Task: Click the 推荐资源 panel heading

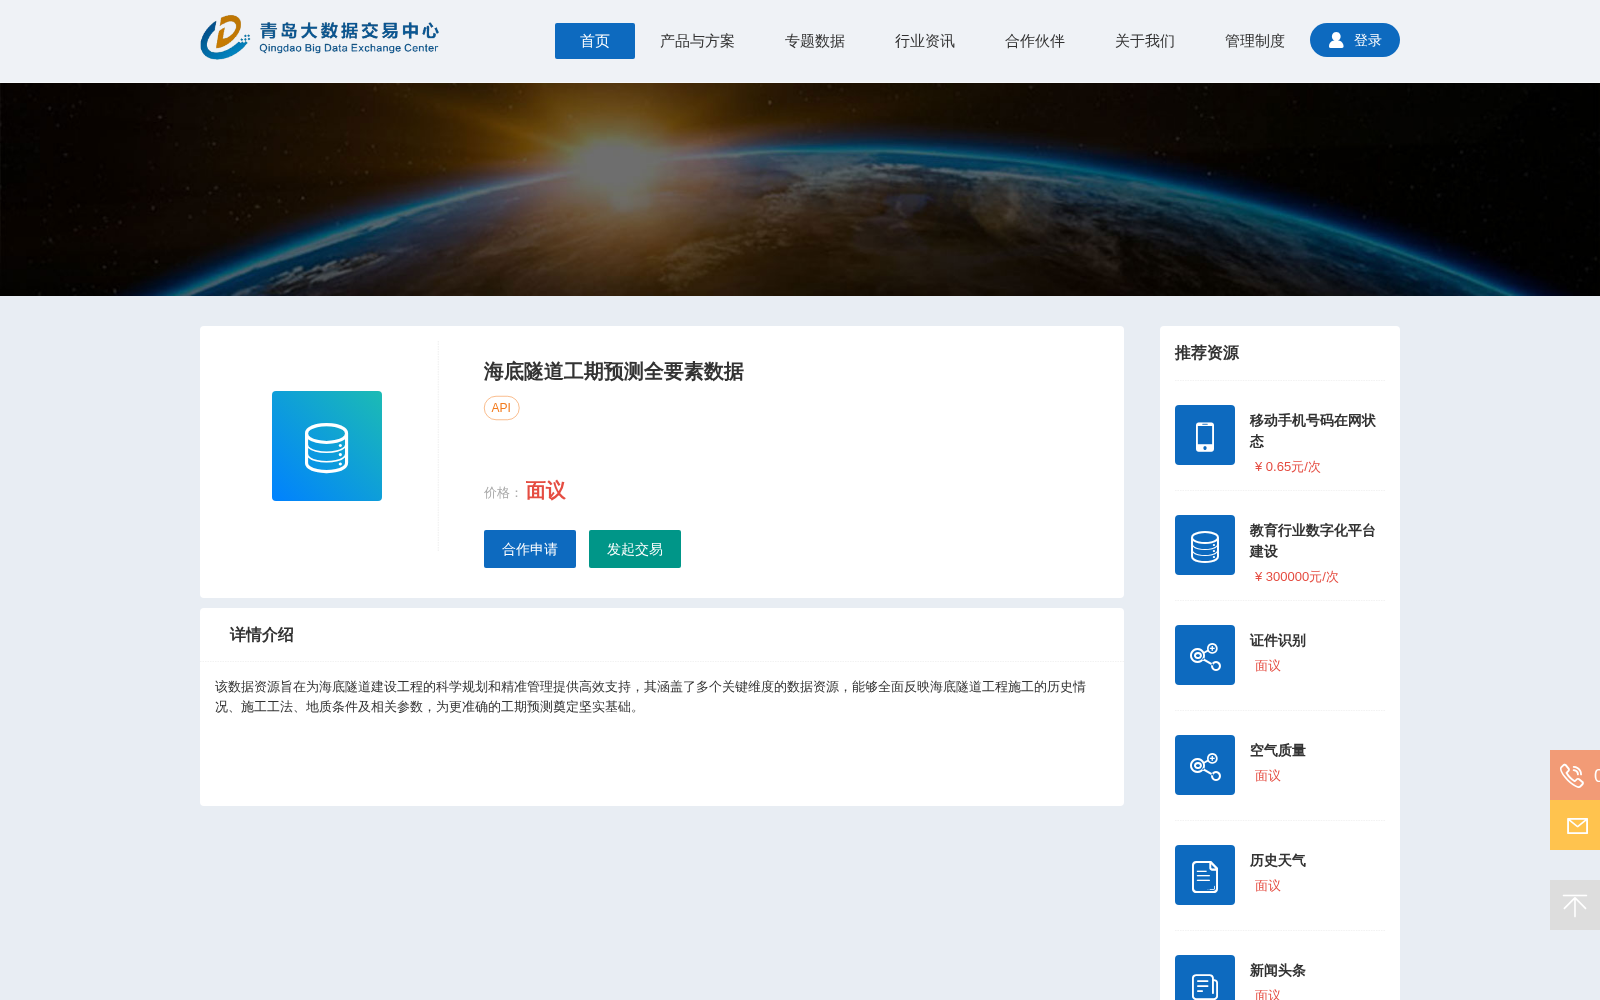Action: coord(1207,353)
